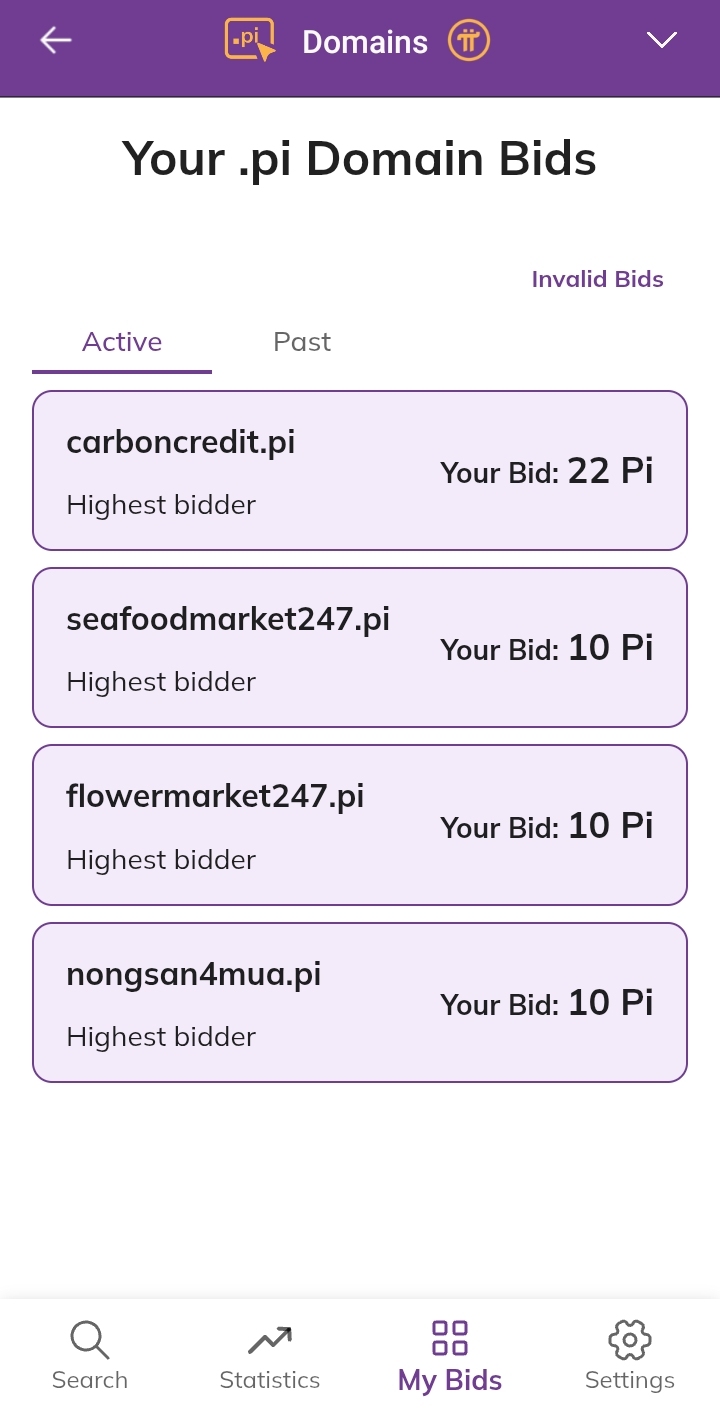Image resolution: width=720 pixels, height=1411 pixels.
Task: Tap the My Bids grid icon
Action: click(450, 1337)
